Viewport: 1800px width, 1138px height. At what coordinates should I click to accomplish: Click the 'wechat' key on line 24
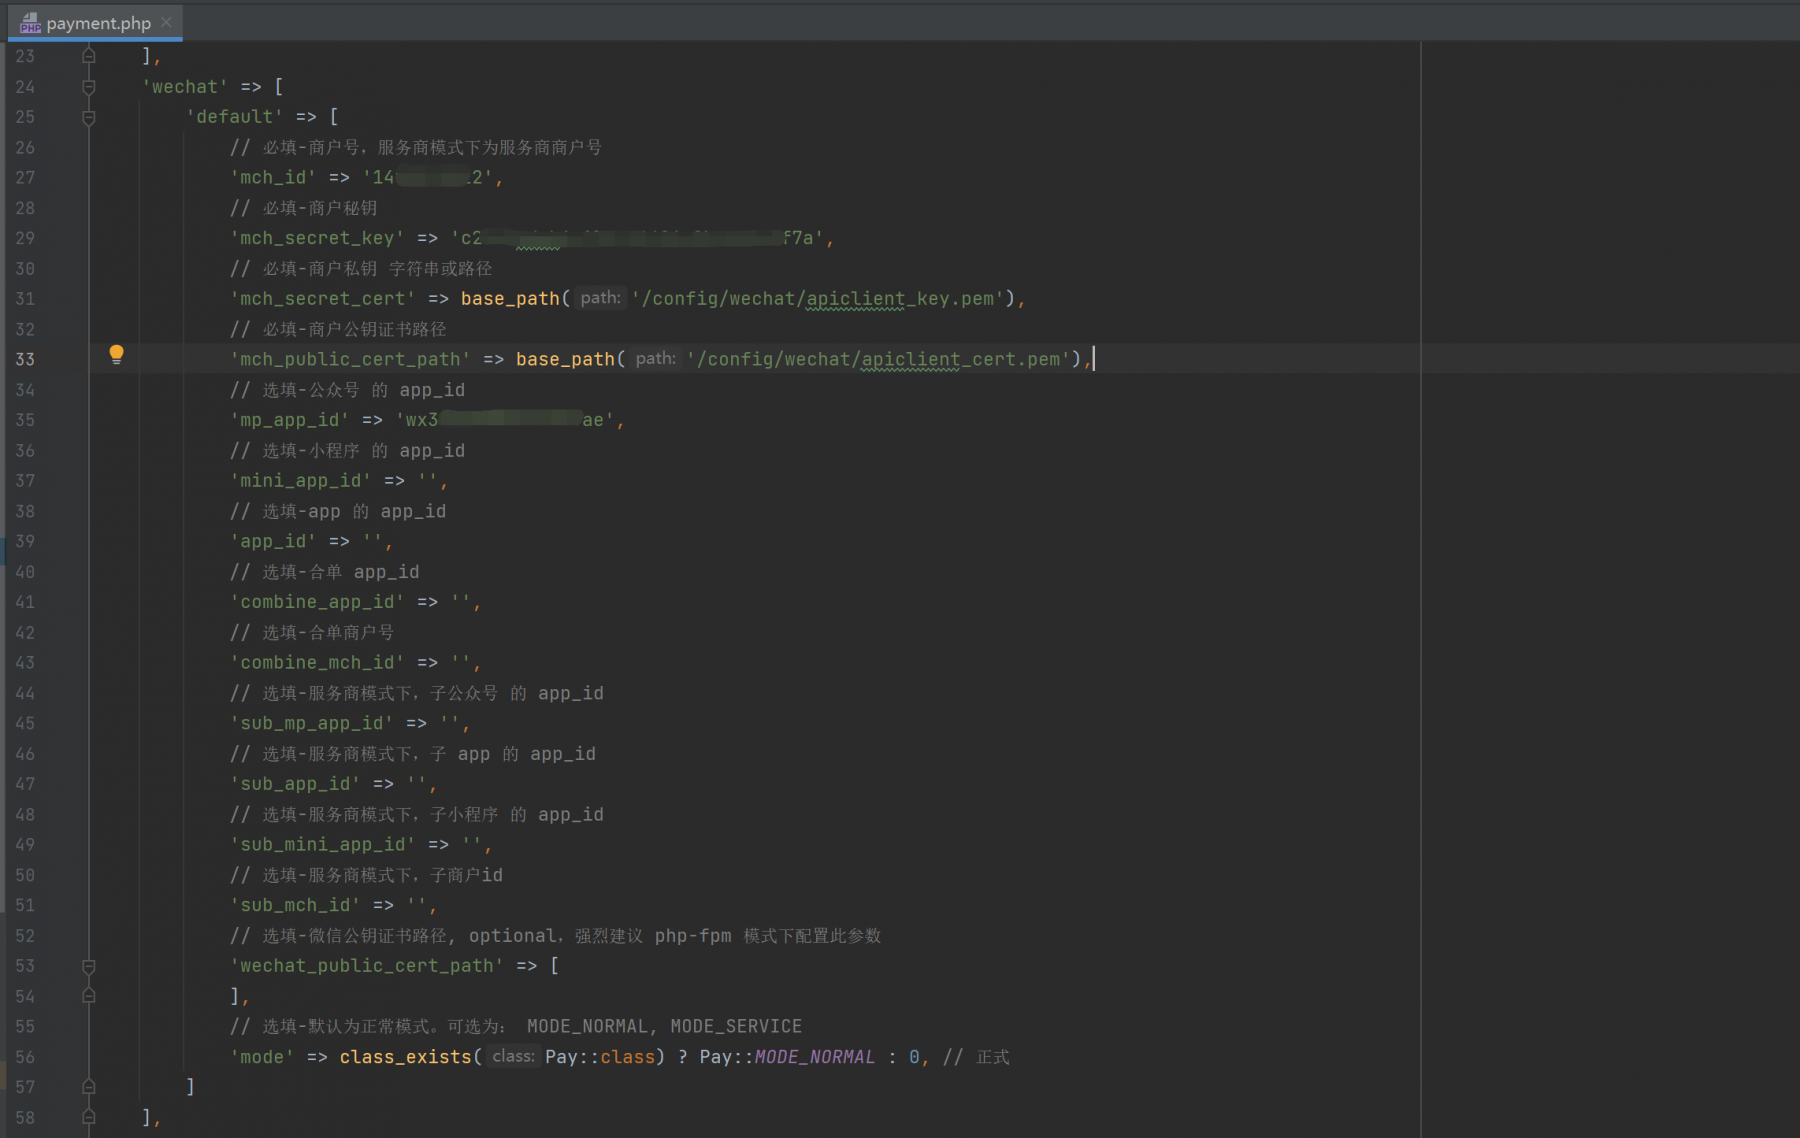[185, 87]
